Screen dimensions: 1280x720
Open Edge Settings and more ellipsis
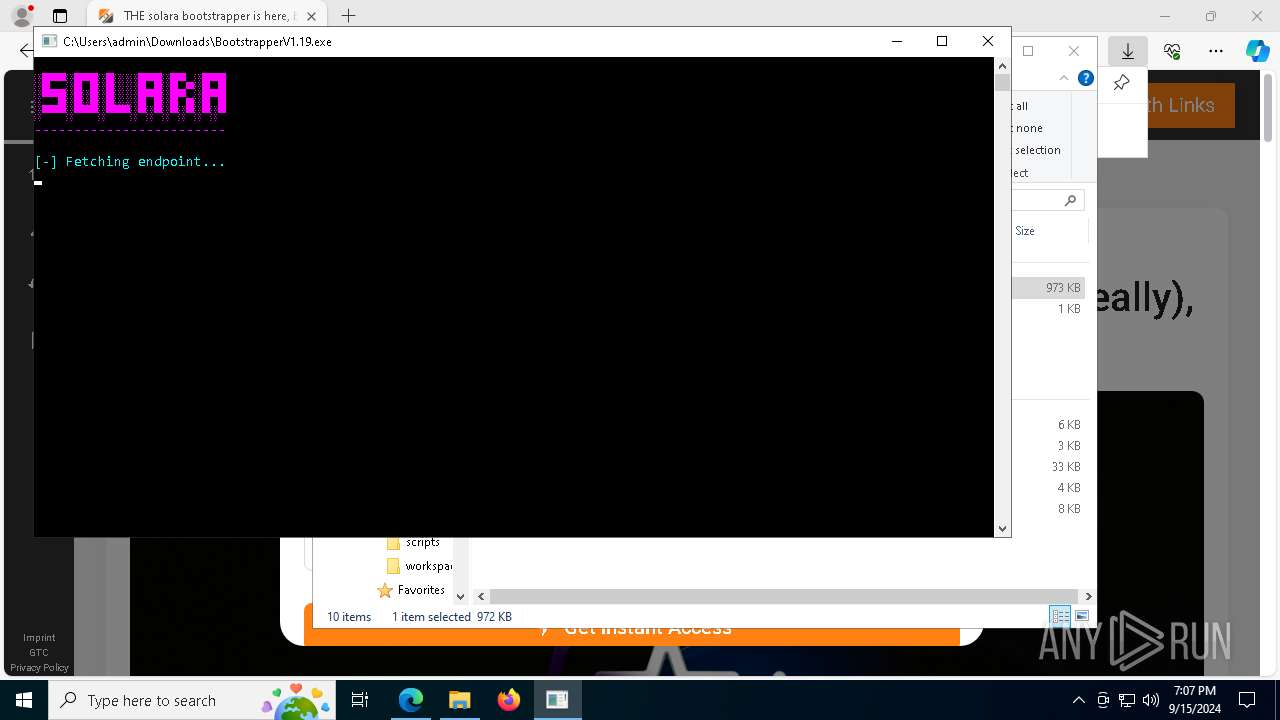click(x=1216, y=51)
